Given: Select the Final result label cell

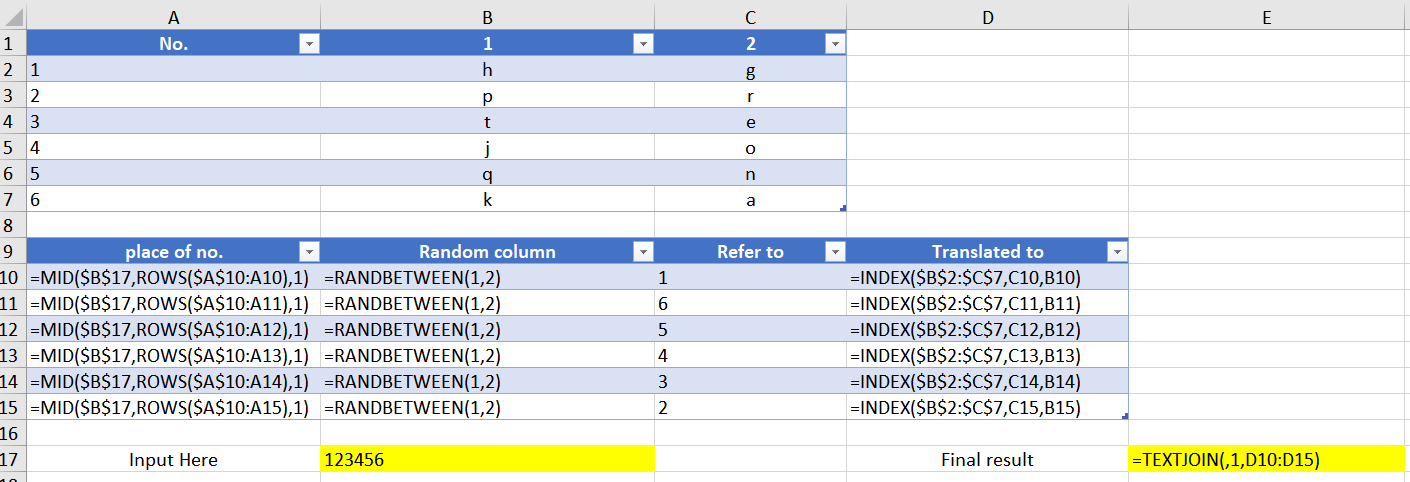Looking at the screenshot, I should click(x=988, y=460).
